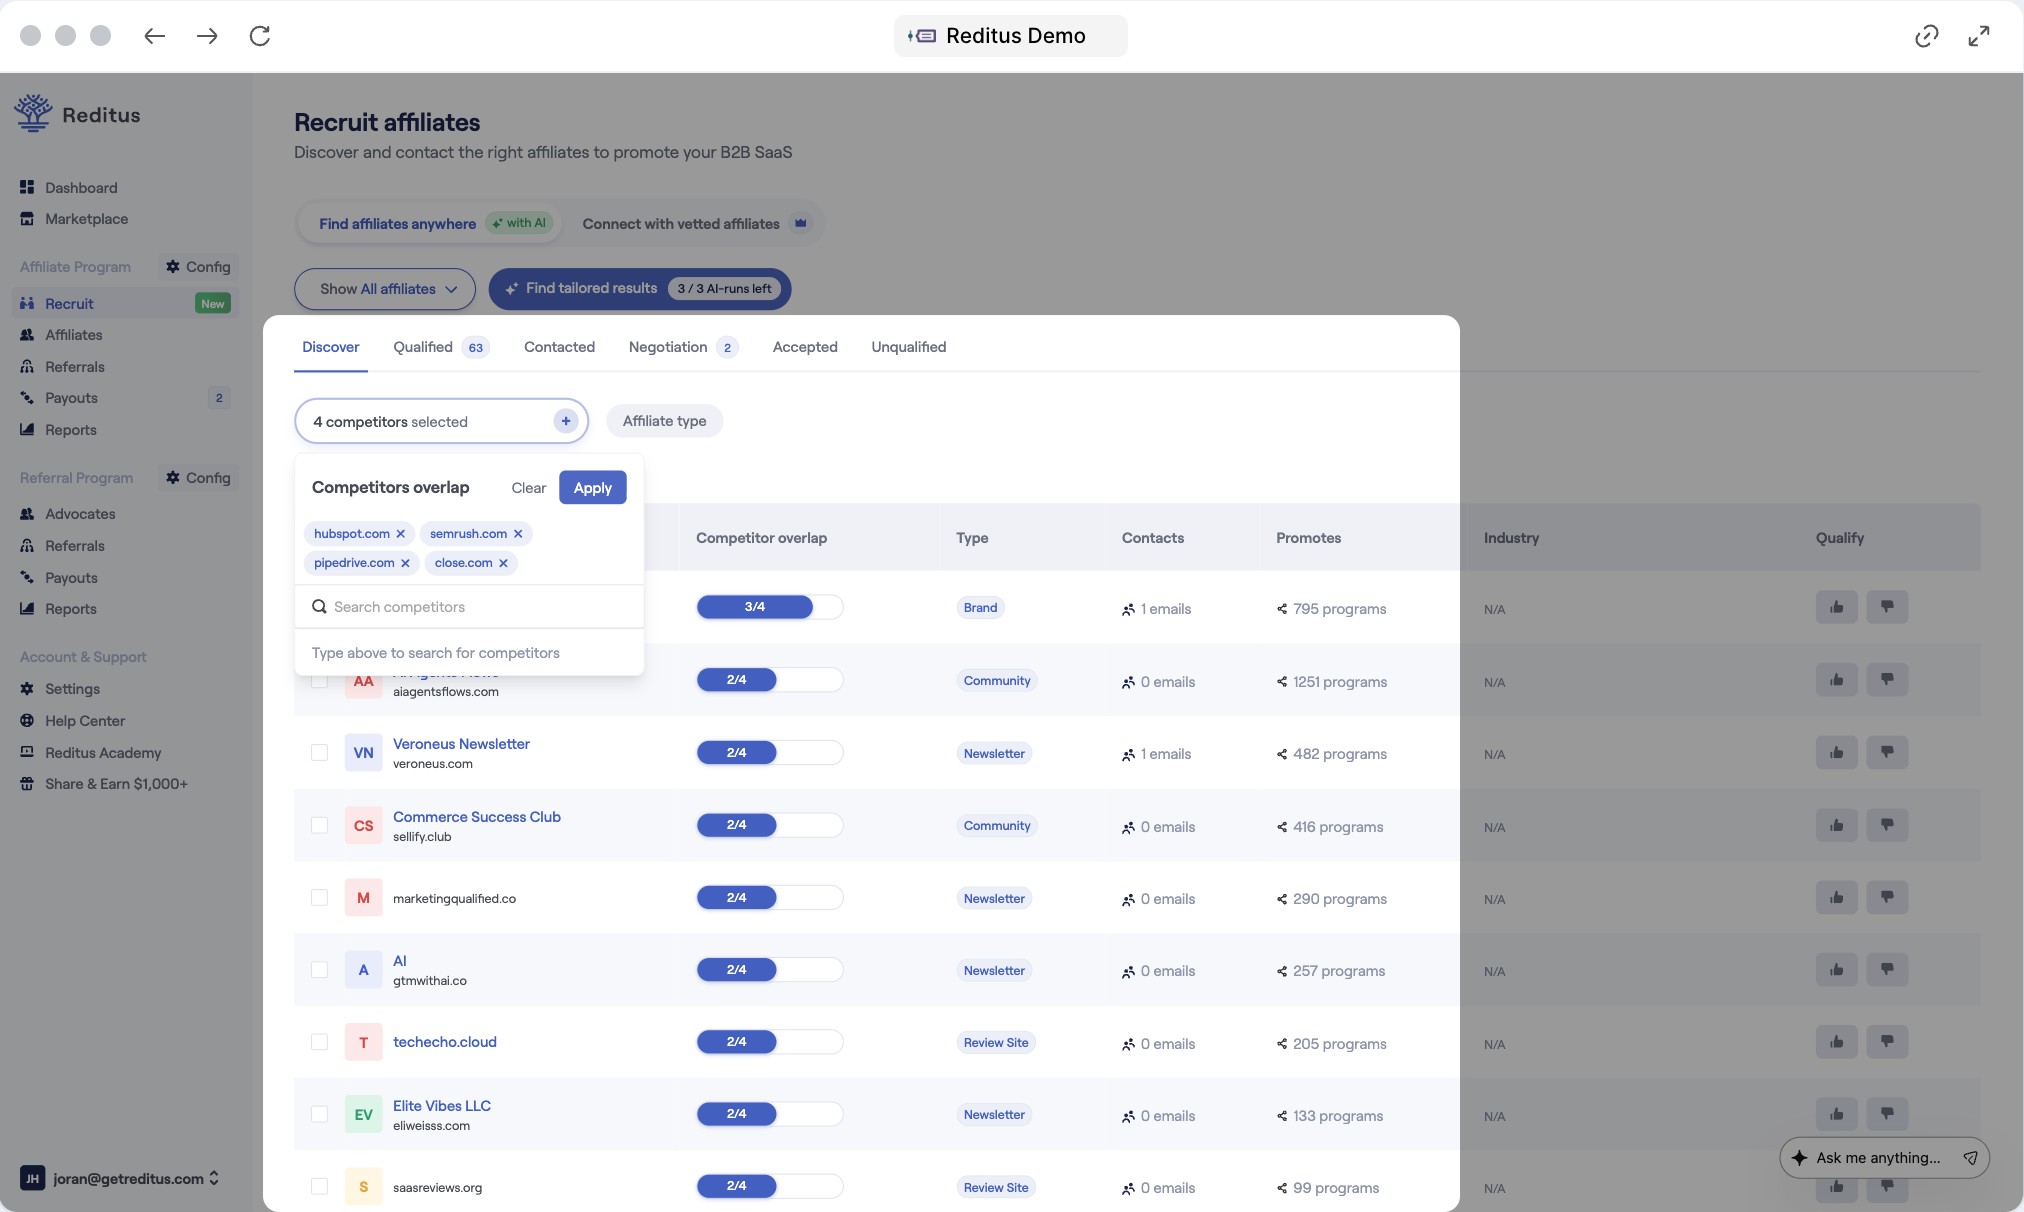The height and width of the screenshot is (1212, 2024).
Task: Clear the selected competitors
Action: coord(528,488)
